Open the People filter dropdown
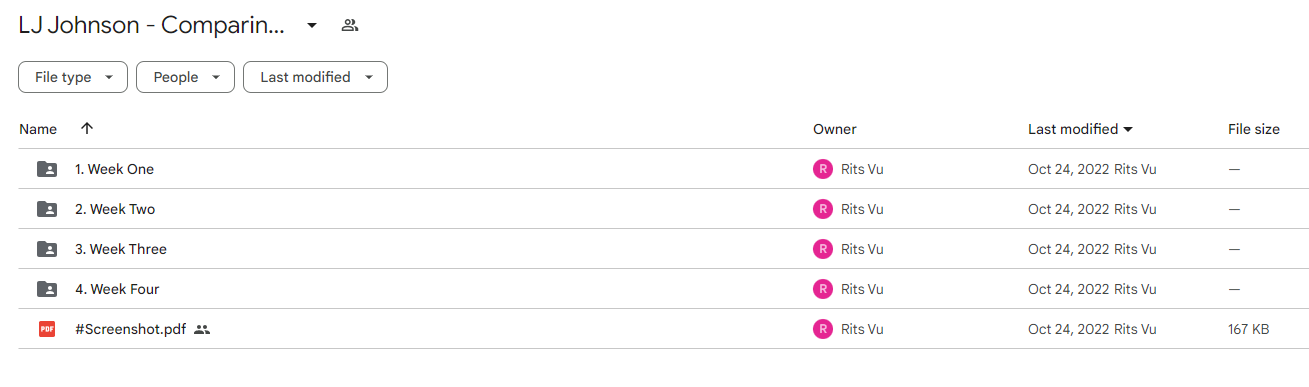The width and height of the screenshot is (1309, 387). point(186,77)
